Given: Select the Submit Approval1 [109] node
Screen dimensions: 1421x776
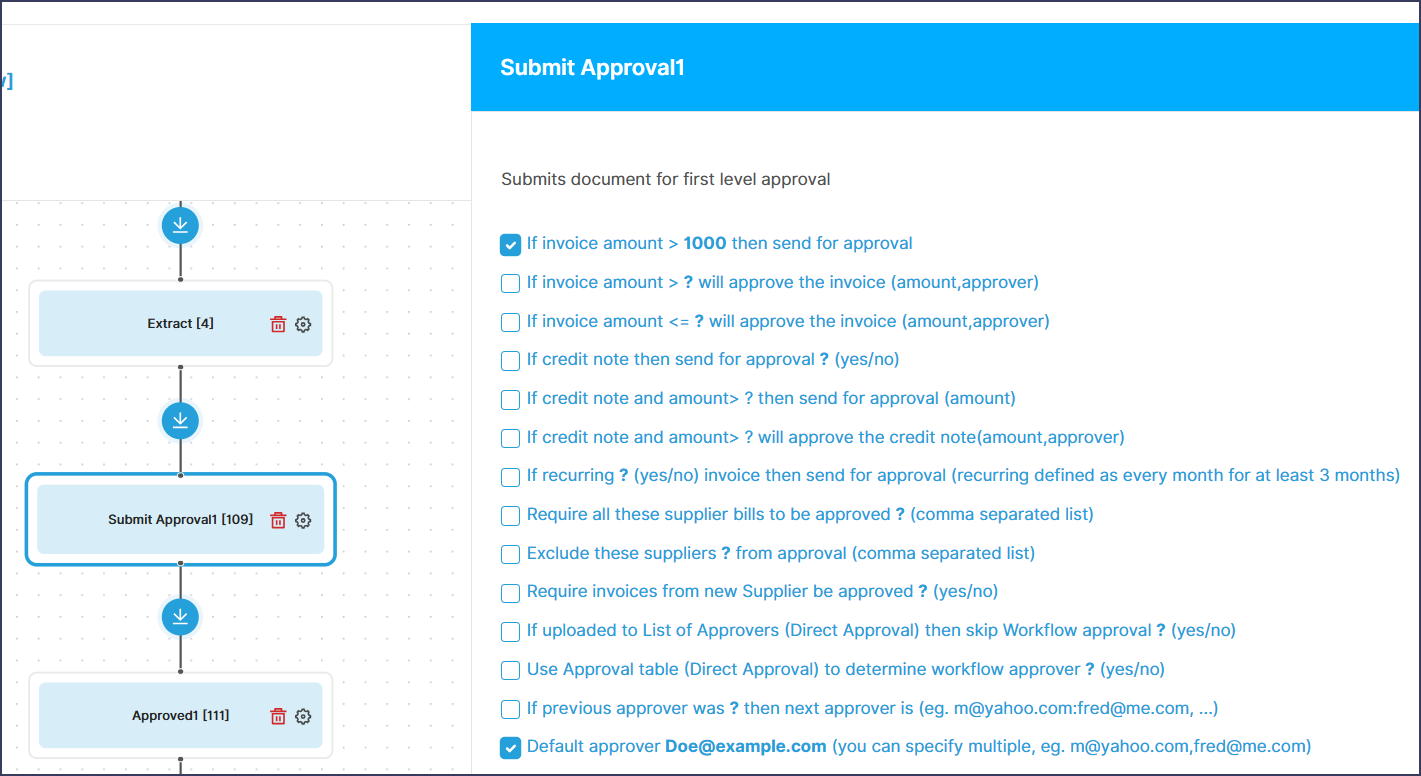Looking at the screenshot, I should point(181,520).
